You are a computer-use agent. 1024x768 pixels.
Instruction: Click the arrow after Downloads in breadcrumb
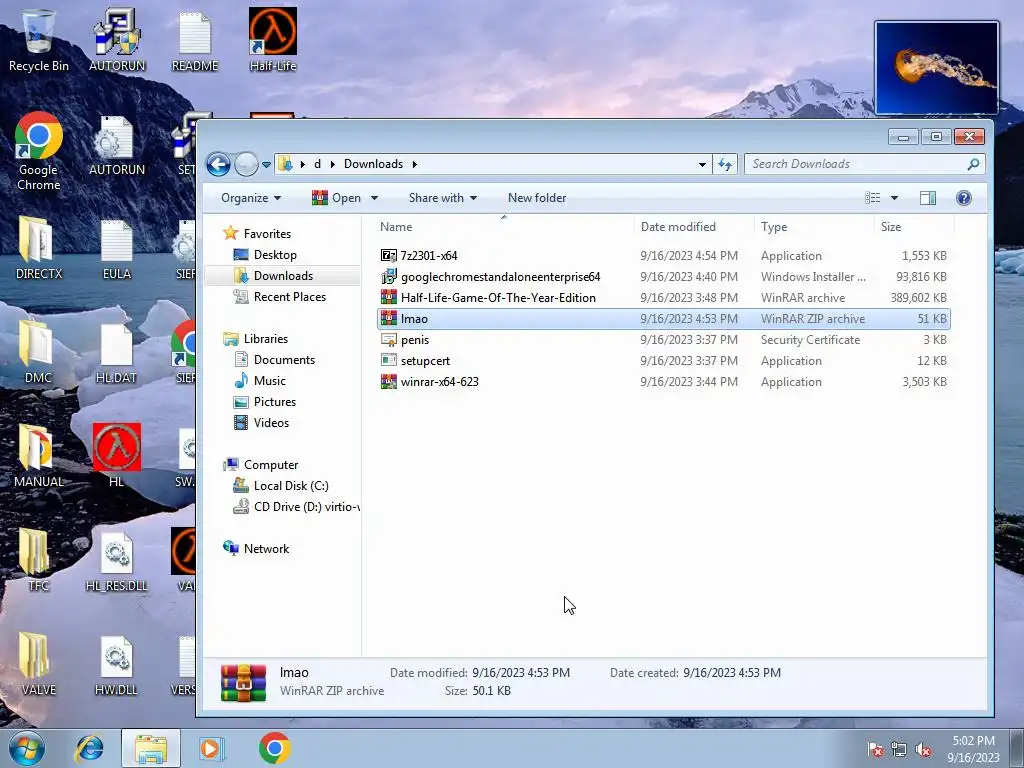pos(415,164)
